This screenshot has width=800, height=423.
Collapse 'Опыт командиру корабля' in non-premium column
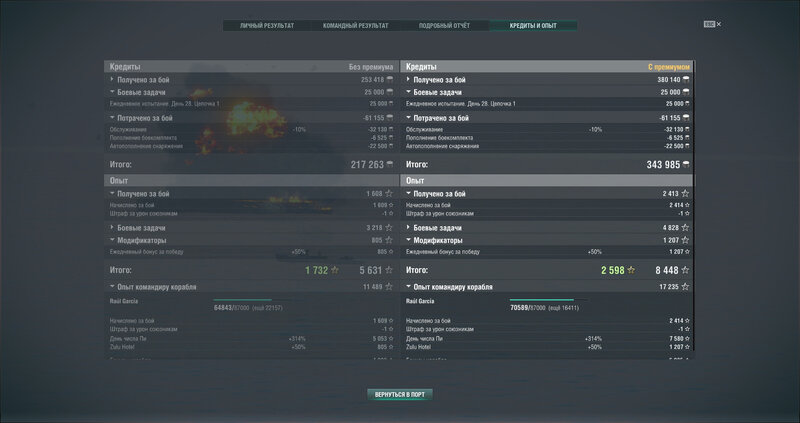click(x=112, y=287)
